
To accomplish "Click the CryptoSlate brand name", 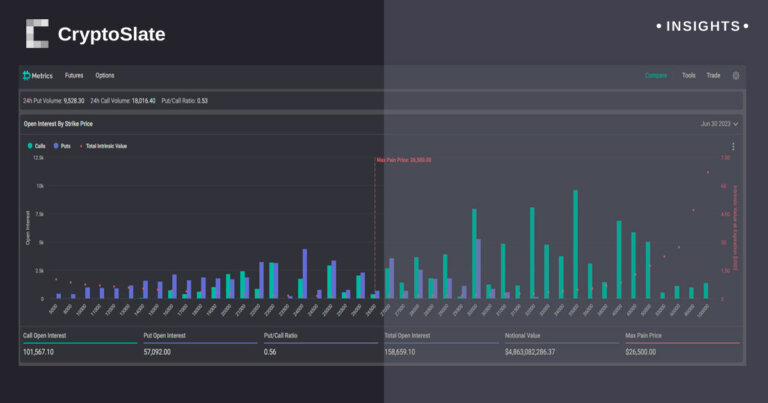I will 111,34.
